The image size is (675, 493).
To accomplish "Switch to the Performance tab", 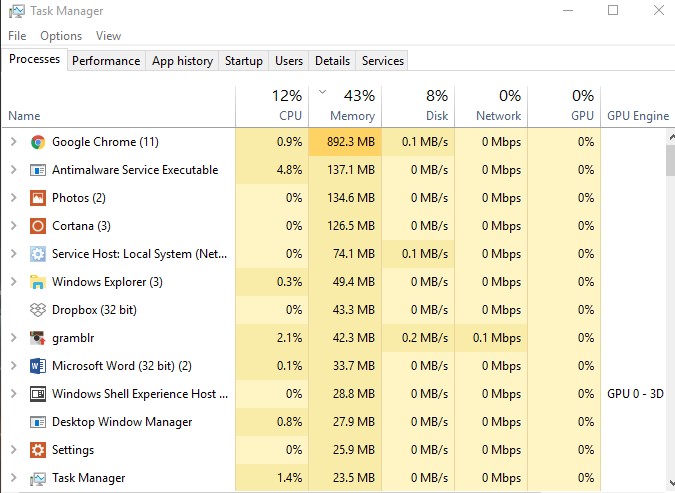I will (x=106, y=61).
